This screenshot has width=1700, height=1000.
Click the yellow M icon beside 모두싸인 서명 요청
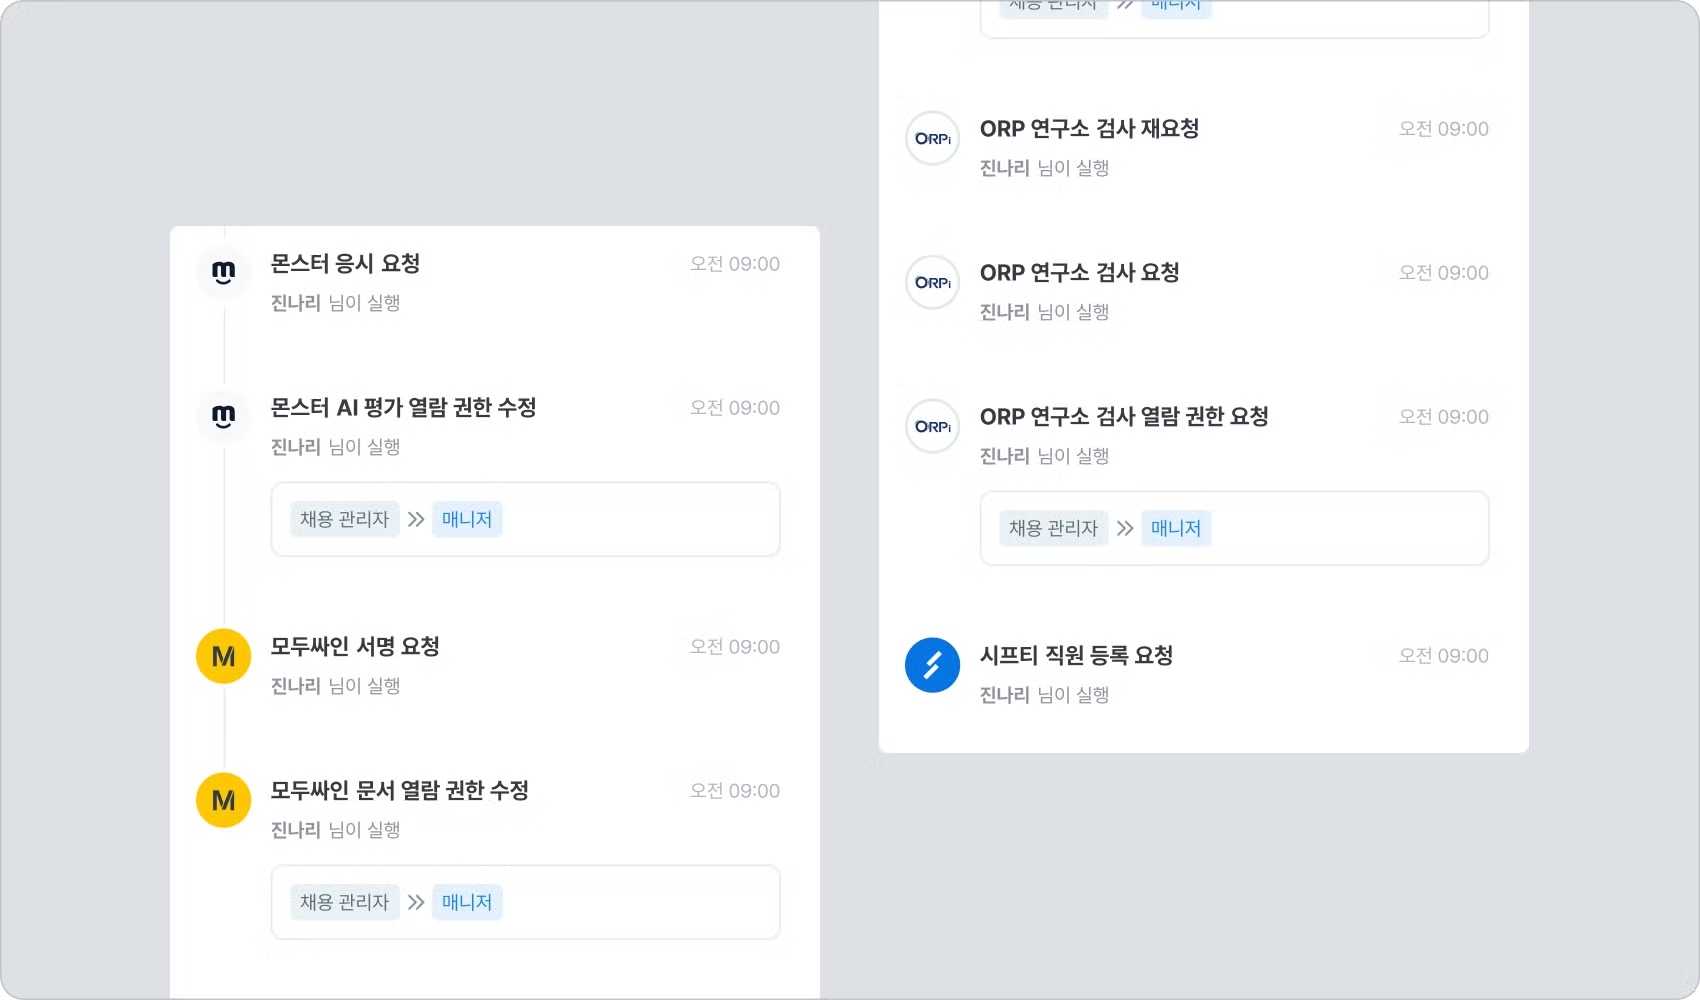pyautogui.click(x=223, y=656)
